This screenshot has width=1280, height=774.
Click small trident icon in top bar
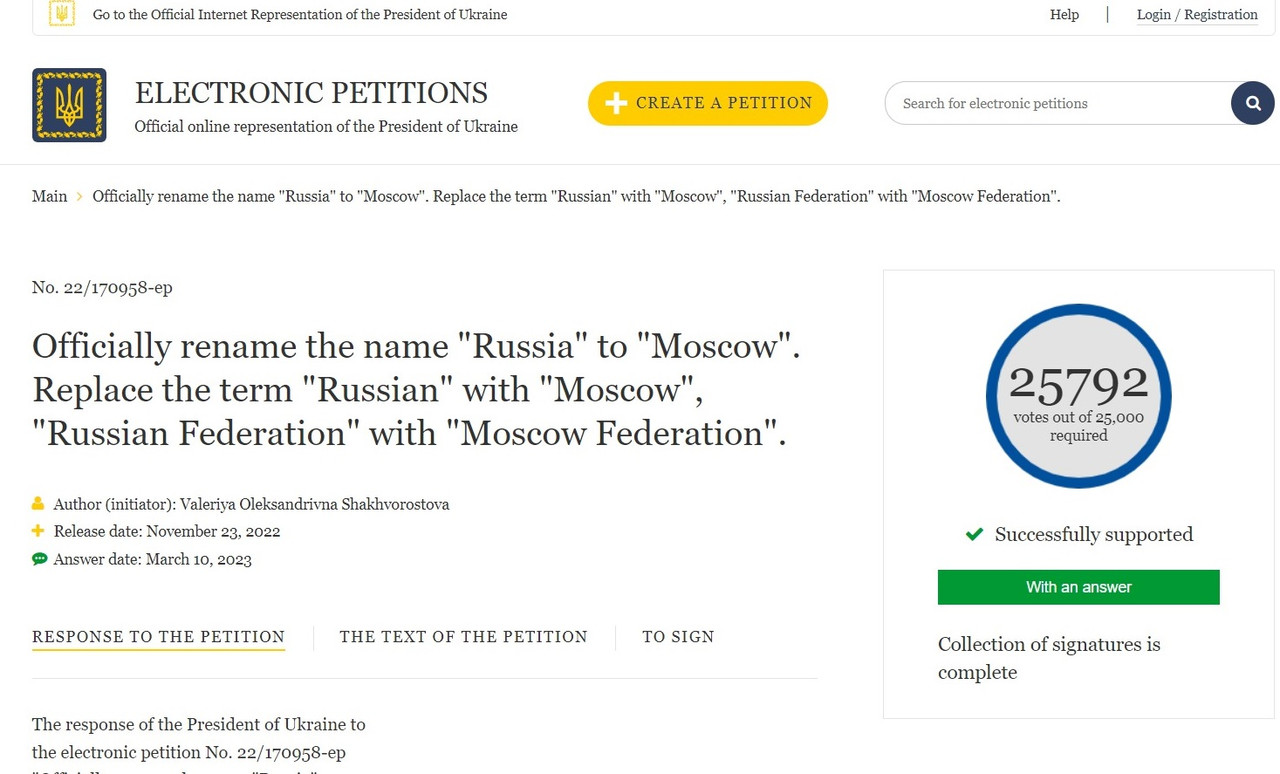click(62, 14)
